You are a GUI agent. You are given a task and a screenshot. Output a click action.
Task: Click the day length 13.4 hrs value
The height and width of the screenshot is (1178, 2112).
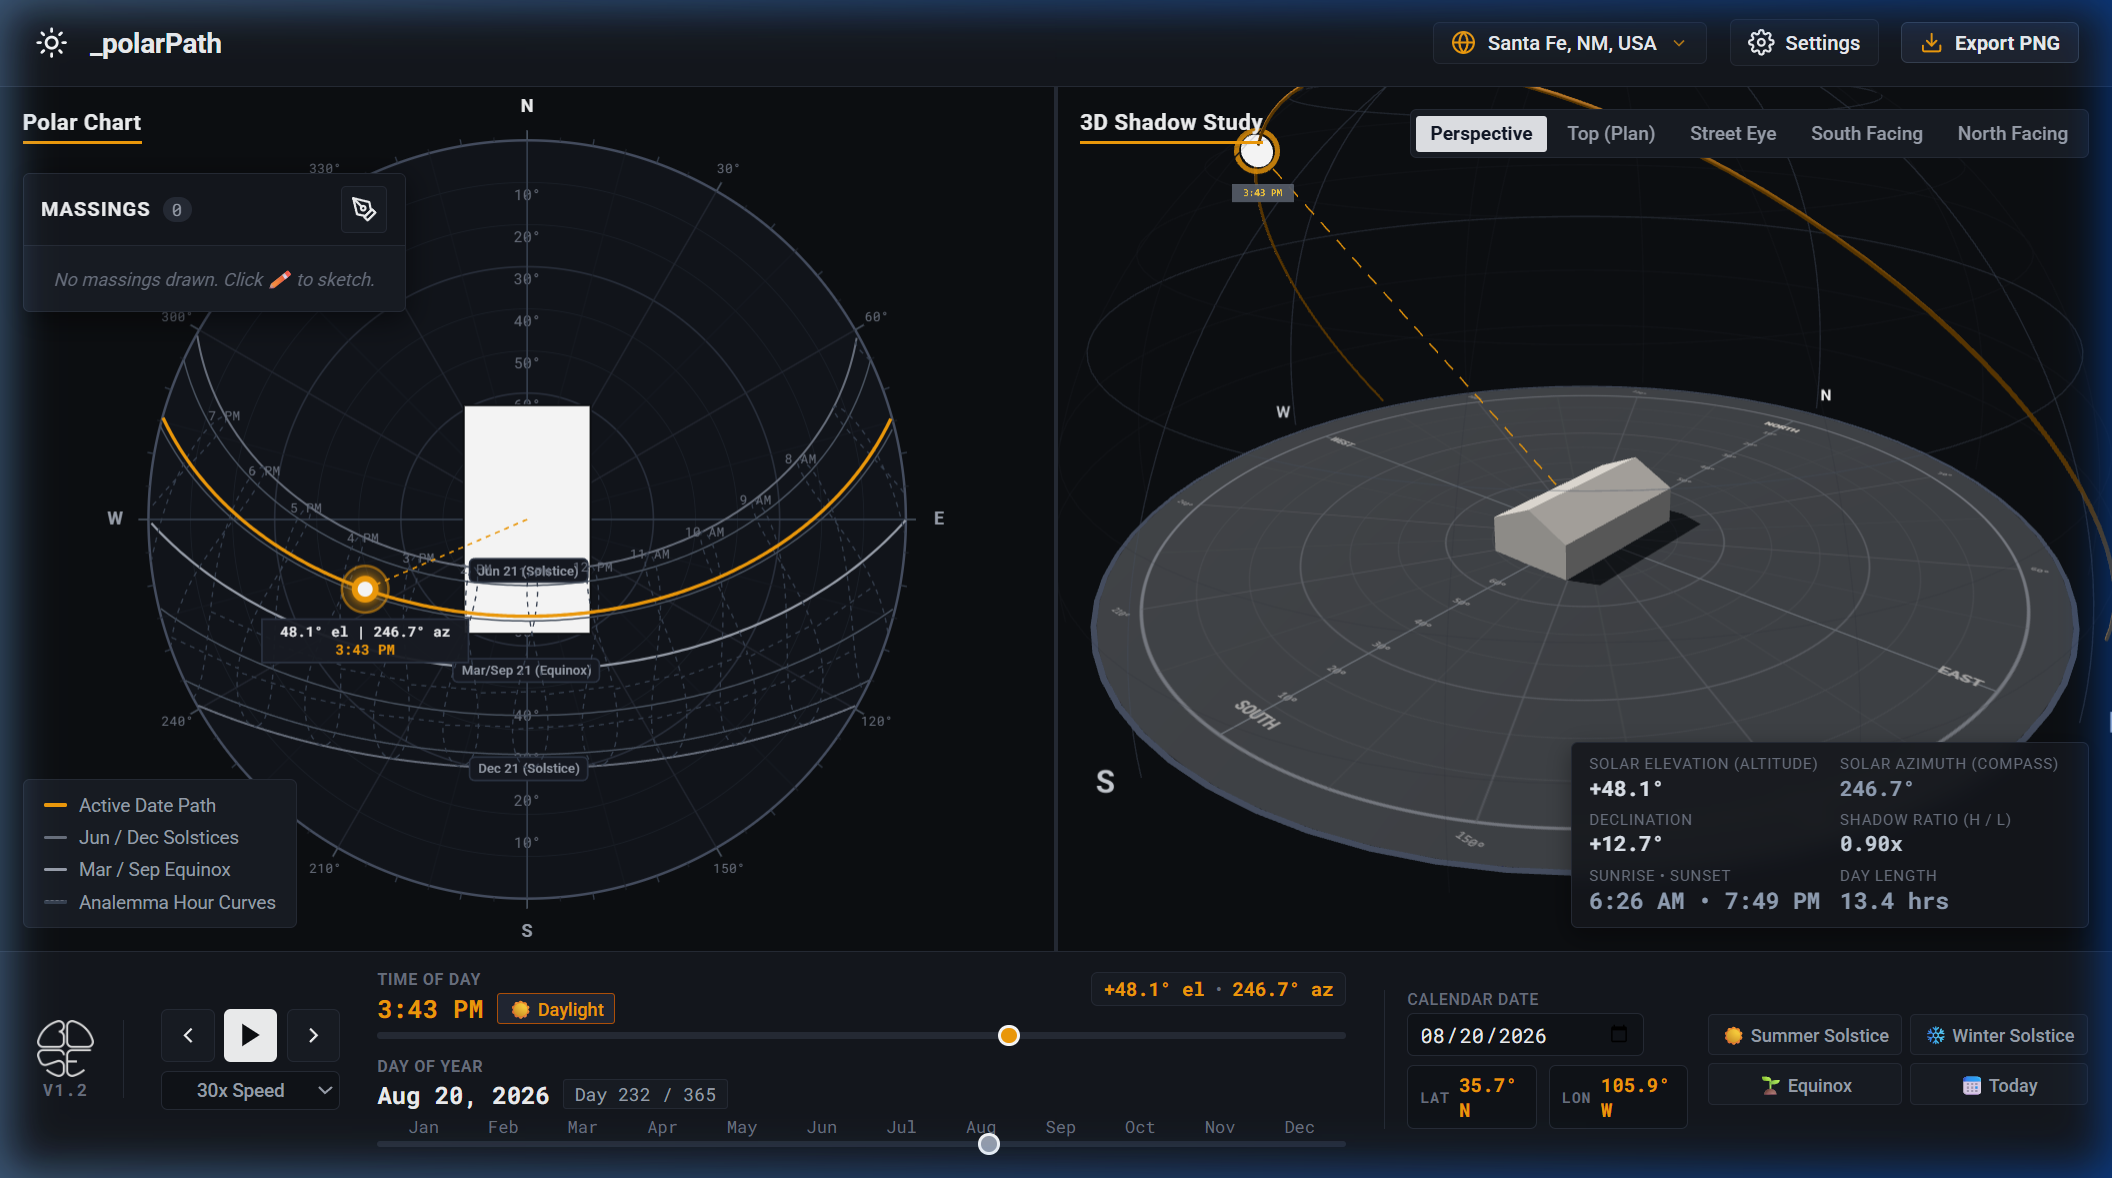(x=1894, y=901)
